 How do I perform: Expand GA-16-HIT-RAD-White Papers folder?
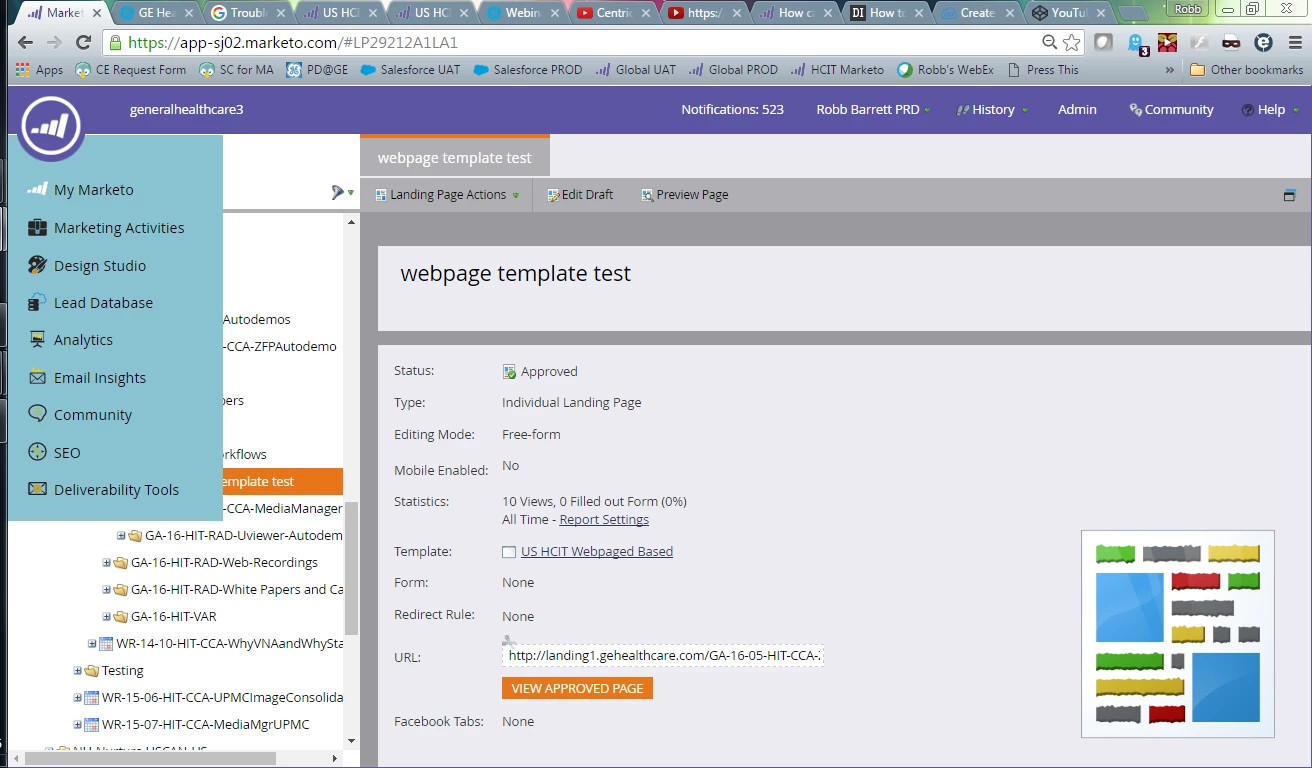pyautogui.click(x=107, y=590)
